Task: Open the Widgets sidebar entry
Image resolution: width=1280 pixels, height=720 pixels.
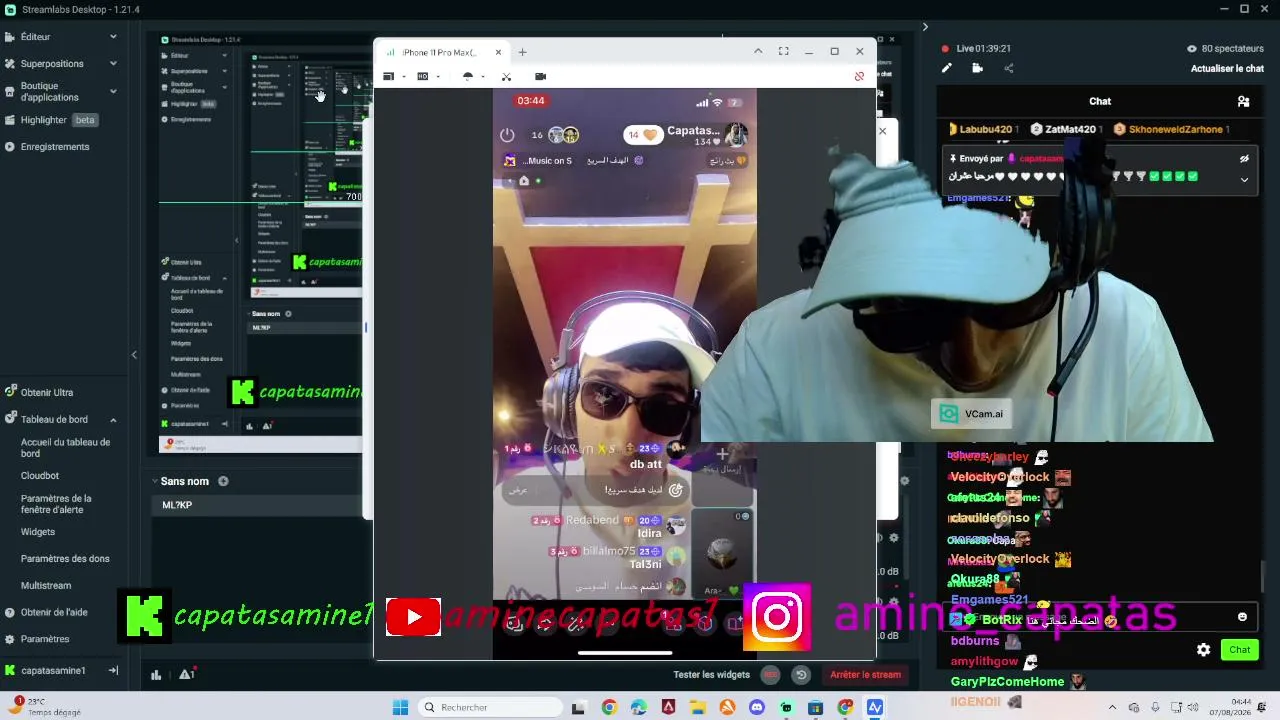Action: (x=38, y=532)
